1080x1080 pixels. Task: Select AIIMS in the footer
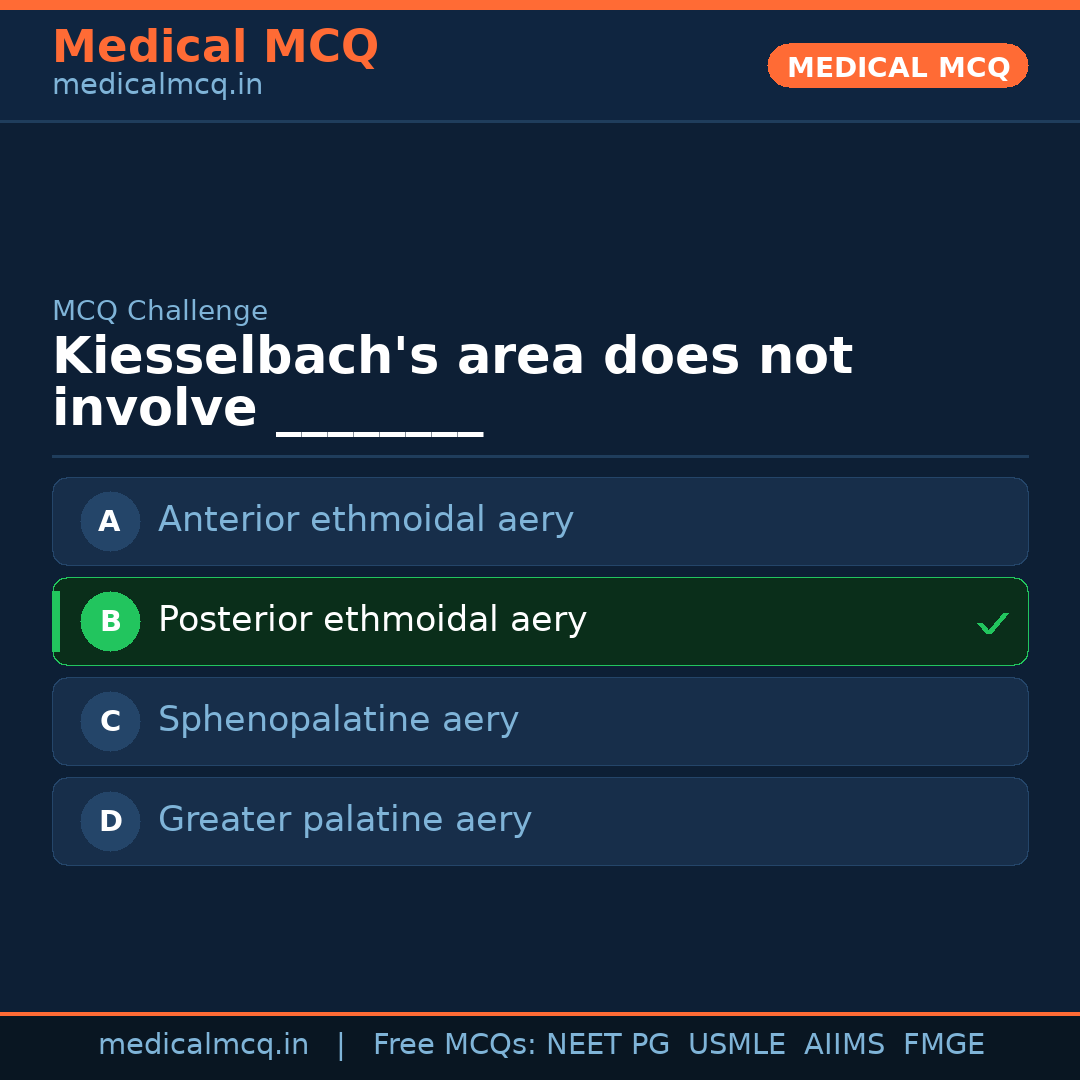(844, 1045)
